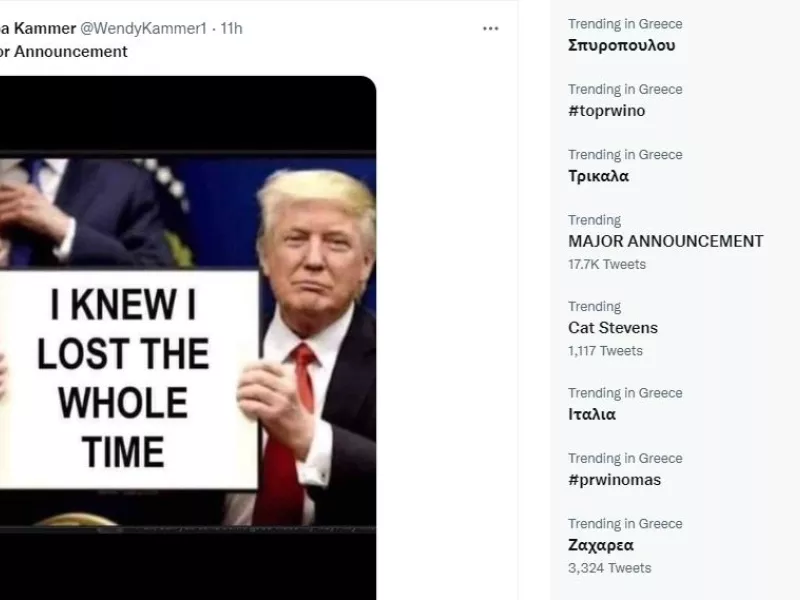
Task: Click Trending in Greece label above Σπυροπουλου
Action: click(625, 24)
